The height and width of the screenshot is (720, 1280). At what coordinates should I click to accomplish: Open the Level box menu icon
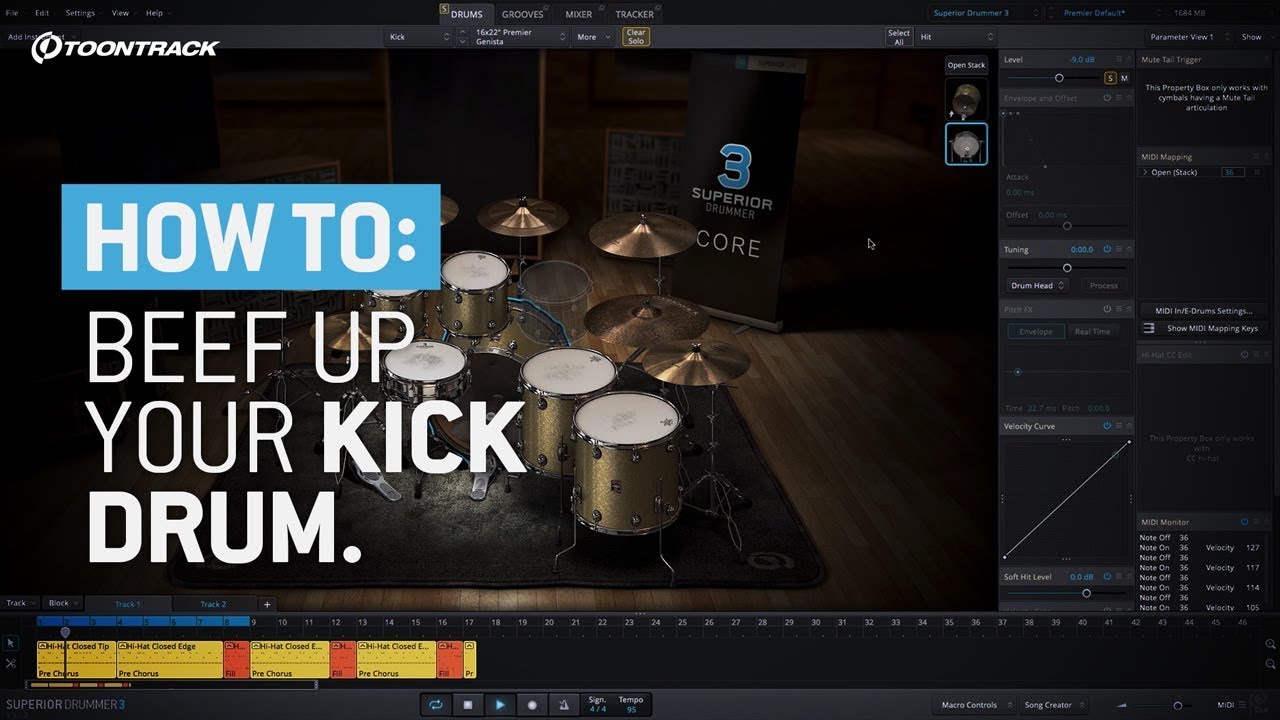coord(1119,60)
